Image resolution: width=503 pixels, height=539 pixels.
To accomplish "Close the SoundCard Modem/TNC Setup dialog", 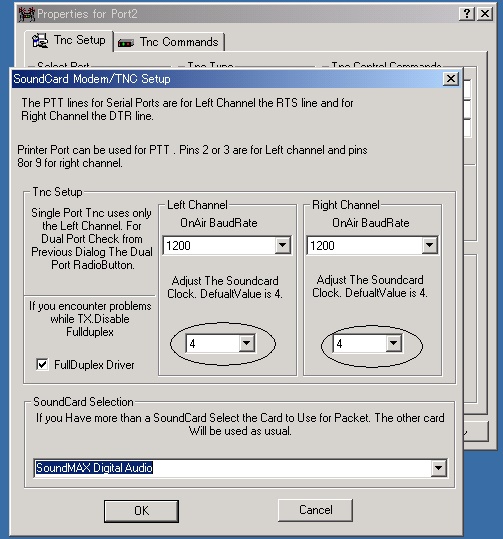I will (450, 79).
